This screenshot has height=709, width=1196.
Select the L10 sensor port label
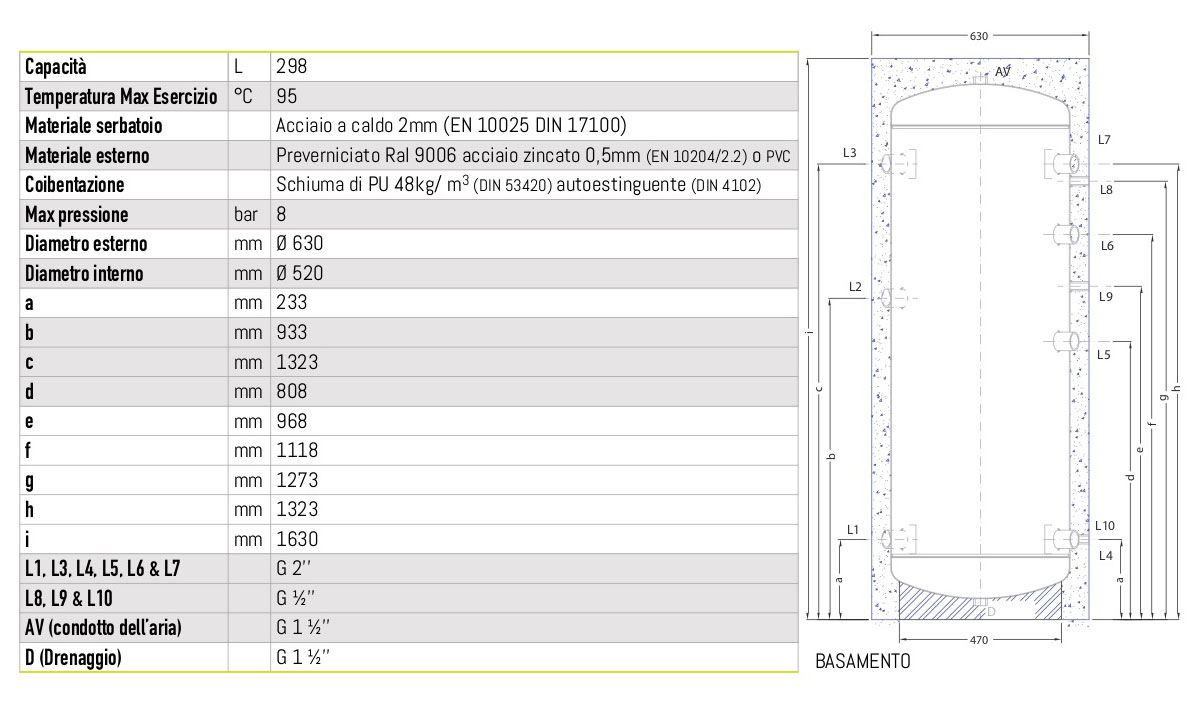[x=1104, y=525]
